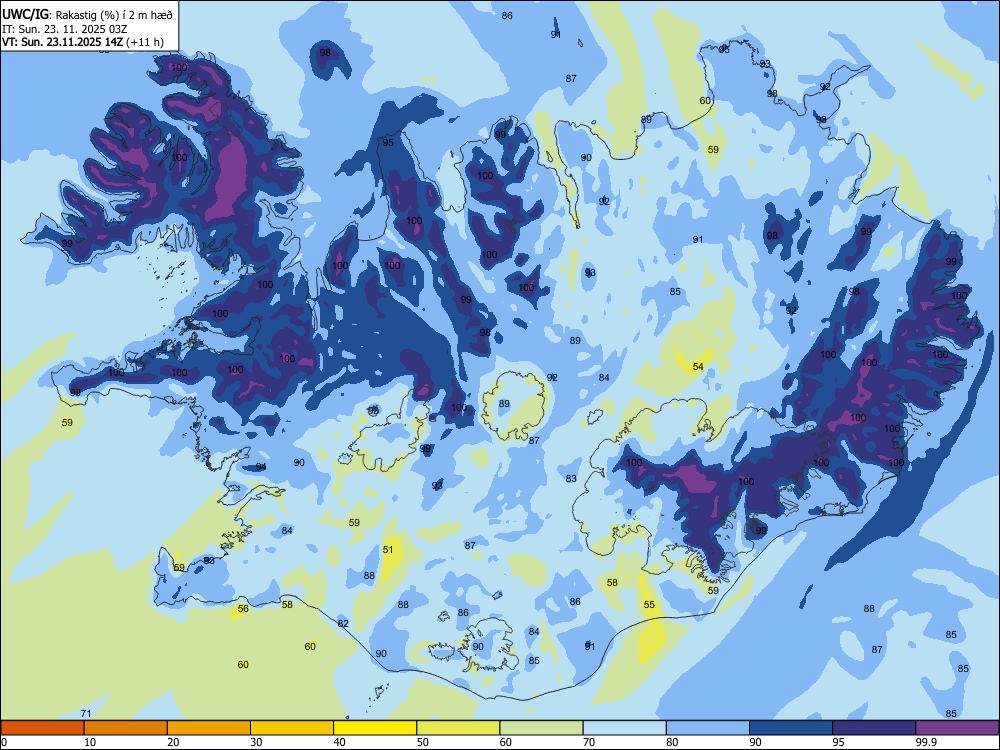1000x750 pixels.
Task: Select the purple above-99.9 legend swatch
Action: [957, 728]
